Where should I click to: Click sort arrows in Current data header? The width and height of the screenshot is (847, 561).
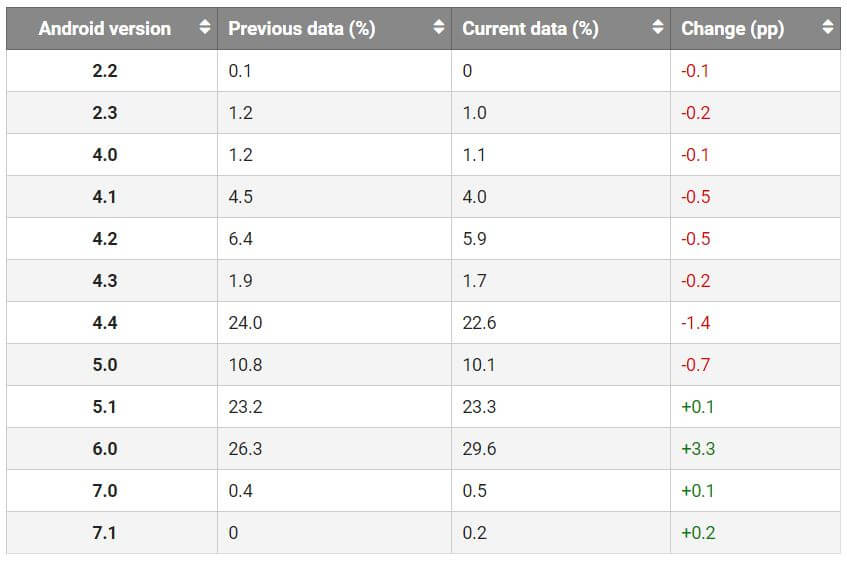657,28
